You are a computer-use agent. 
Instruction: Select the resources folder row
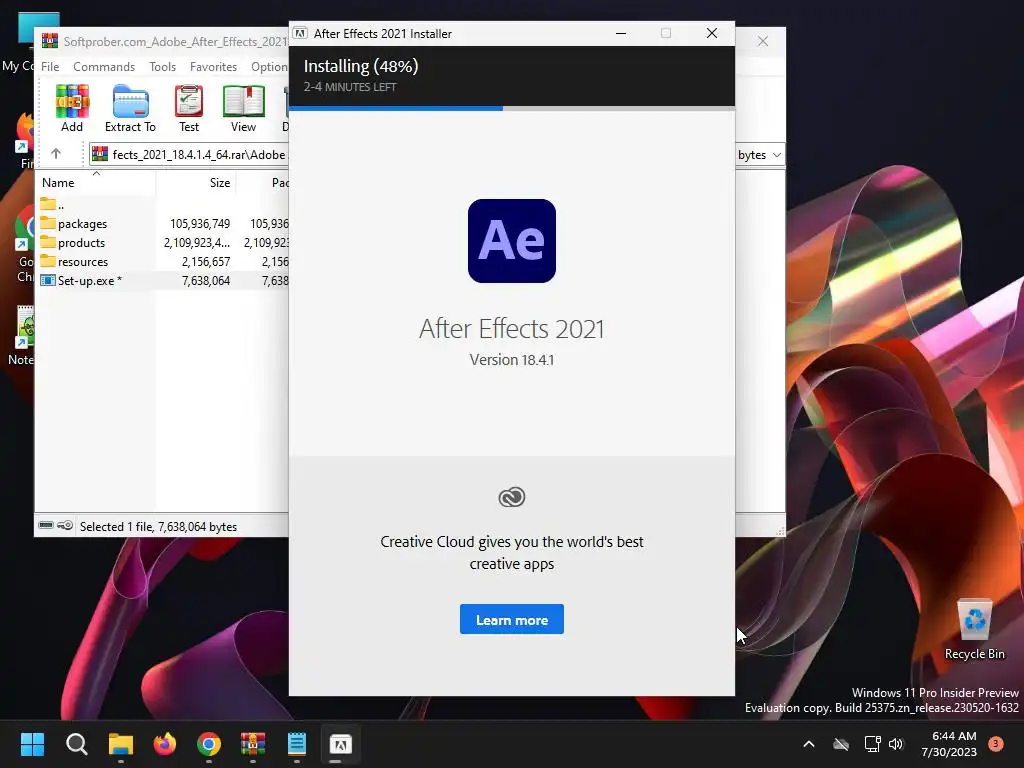pyautogui.click(x=163, y=262)
